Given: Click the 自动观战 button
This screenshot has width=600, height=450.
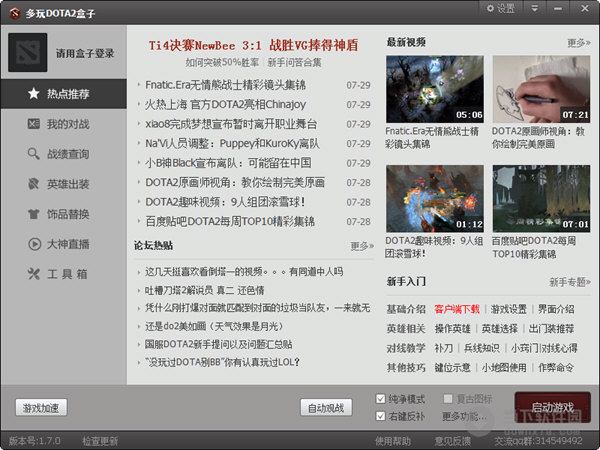Looking at the screenshot, I should [x=326, y=408].
